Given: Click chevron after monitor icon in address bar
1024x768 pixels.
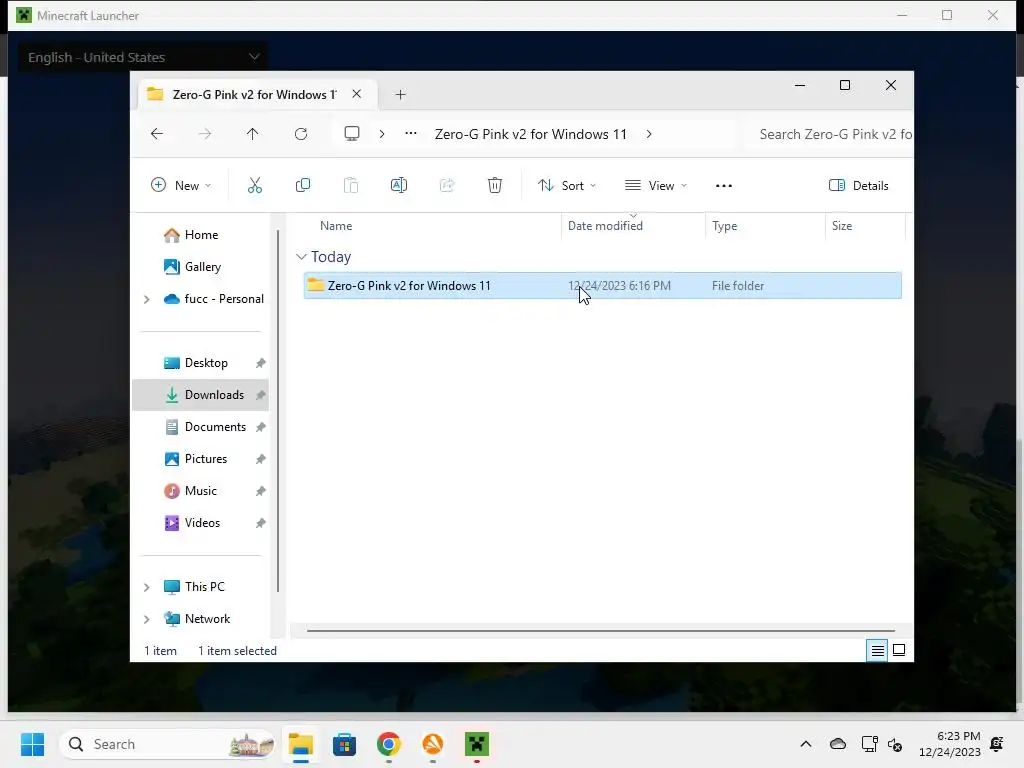Looking at the screenshot, I should 382,134.
